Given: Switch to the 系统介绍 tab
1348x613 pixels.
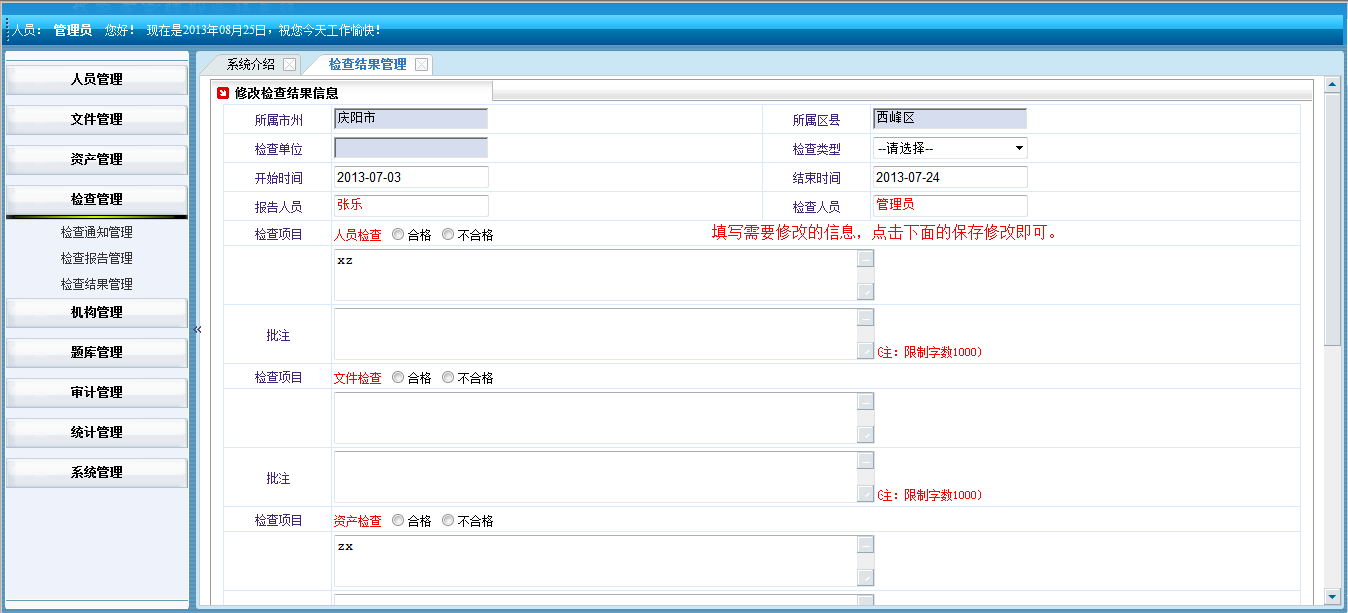Looking at the screenshot, I should click(250, 64).
